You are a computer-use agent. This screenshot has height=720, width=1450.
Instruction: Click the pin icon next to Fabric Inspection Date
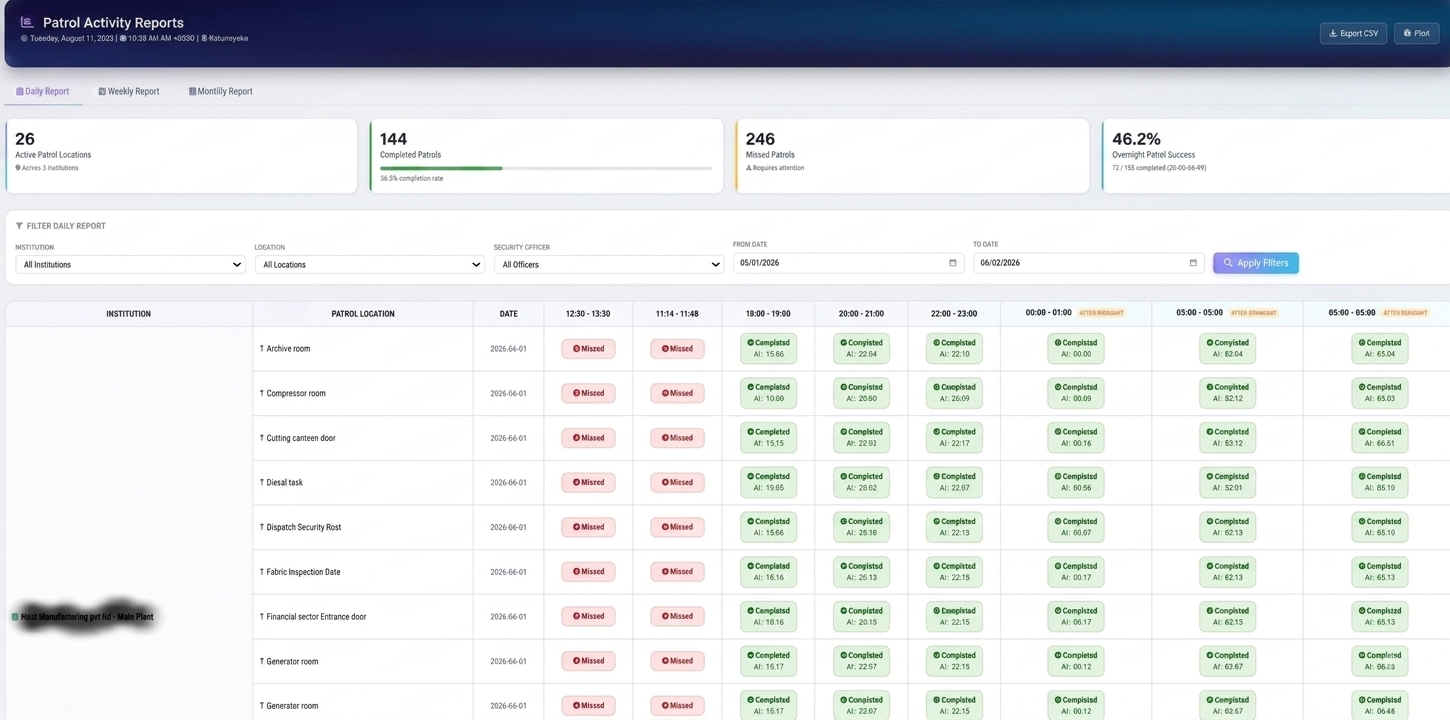click(x=262, y=572)
